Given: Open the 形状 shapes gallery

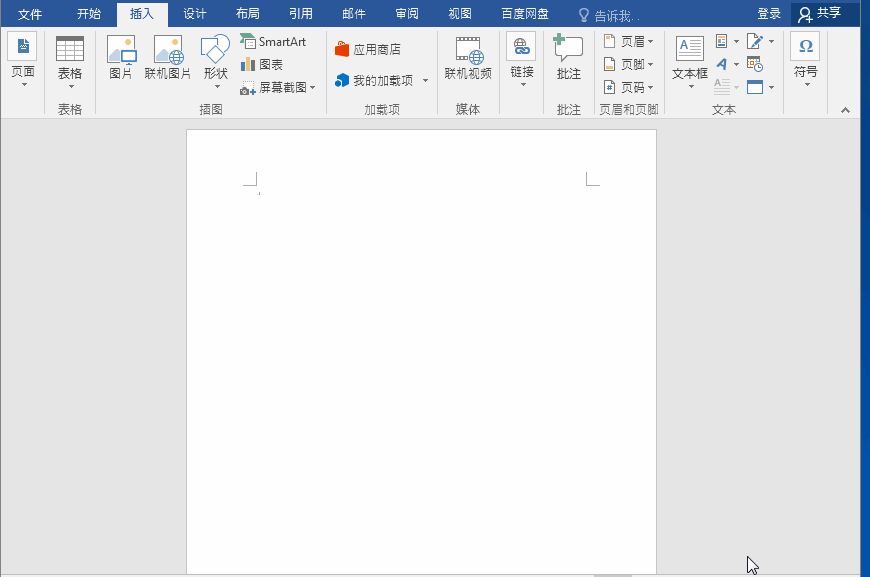Looking at the screenshot, I should click(216, 61).
